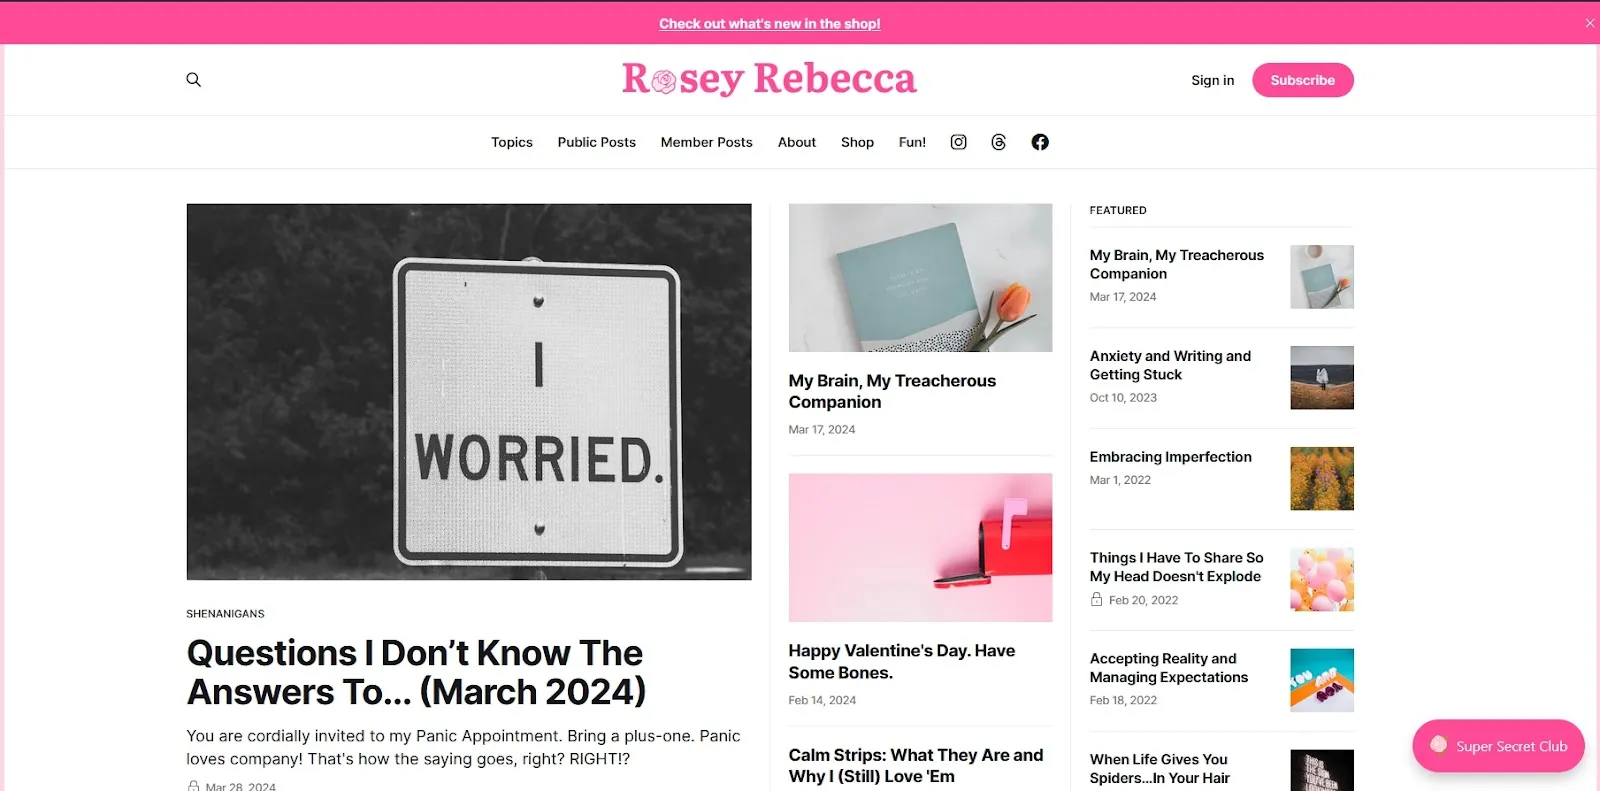Click the Subscribe button
The height and width of the screenshot is (791, 1600).
click(1302, 80)
